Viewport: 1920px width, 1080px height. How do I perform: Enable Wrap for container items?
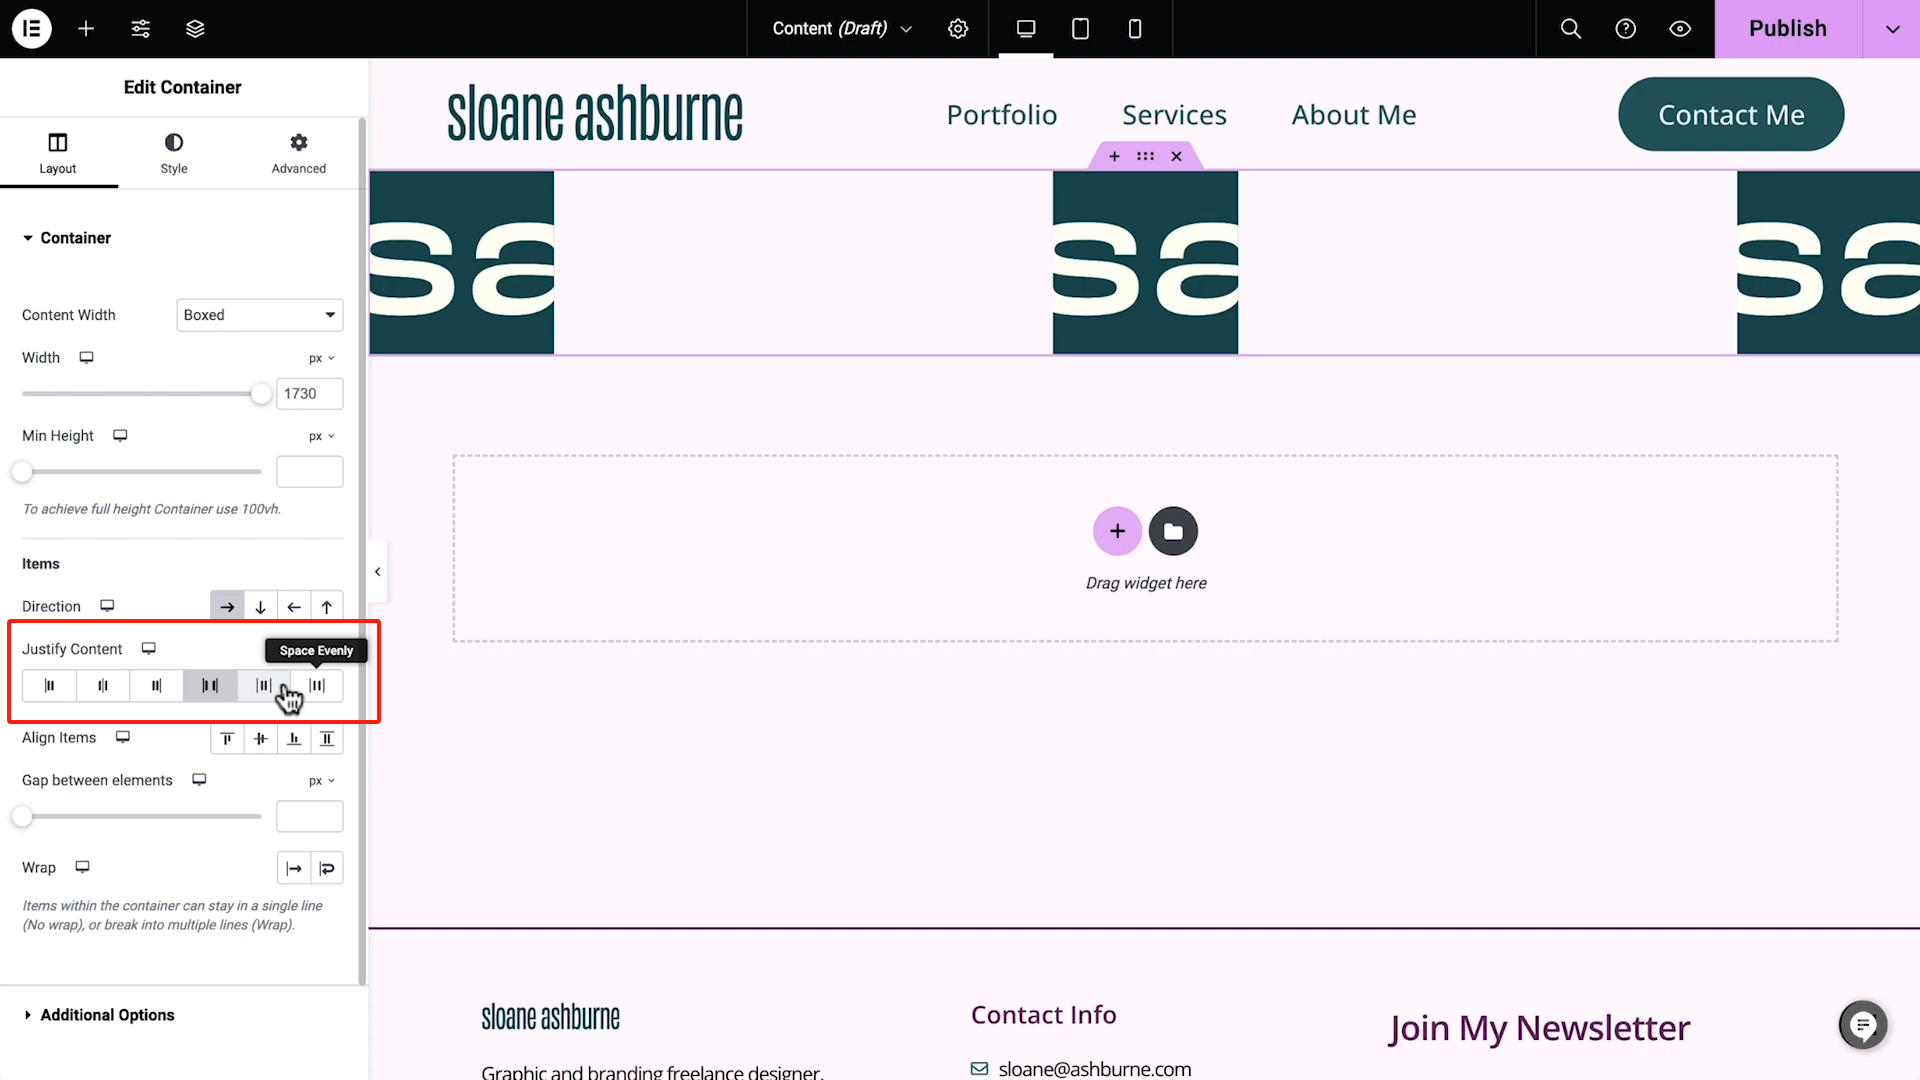point(327,868)
